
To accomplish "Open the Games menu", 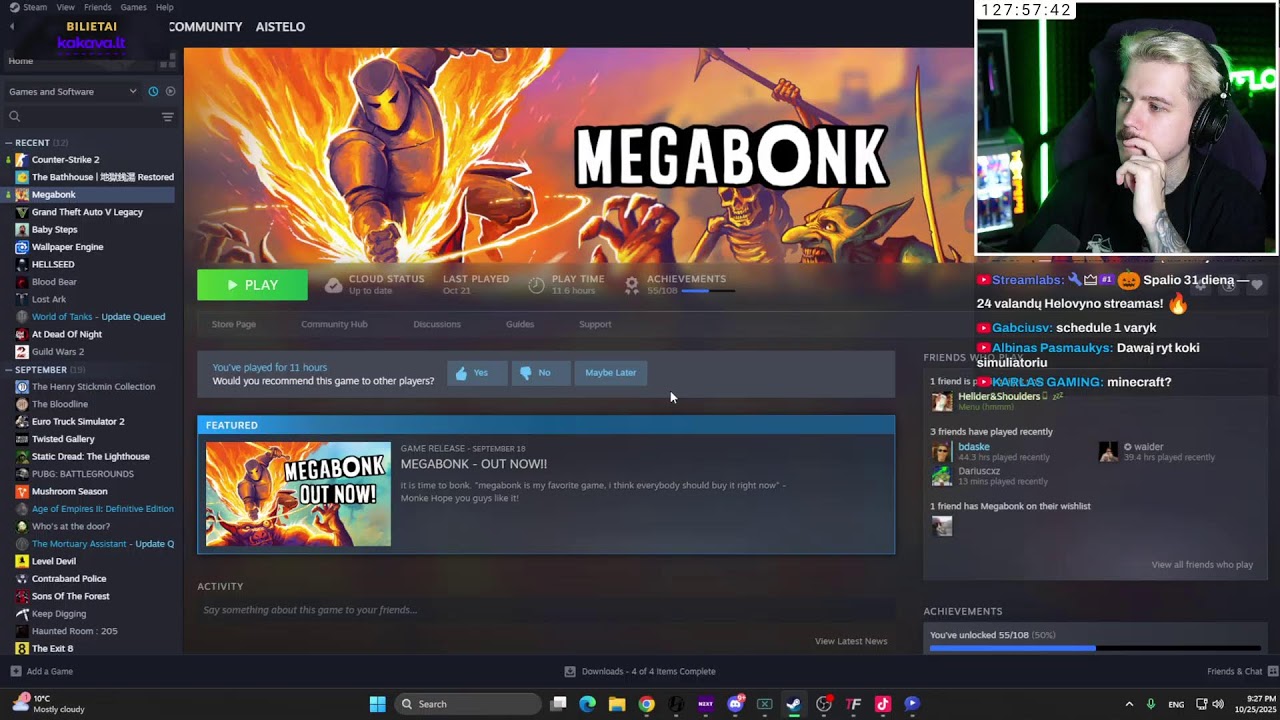I will click(134, 7).
